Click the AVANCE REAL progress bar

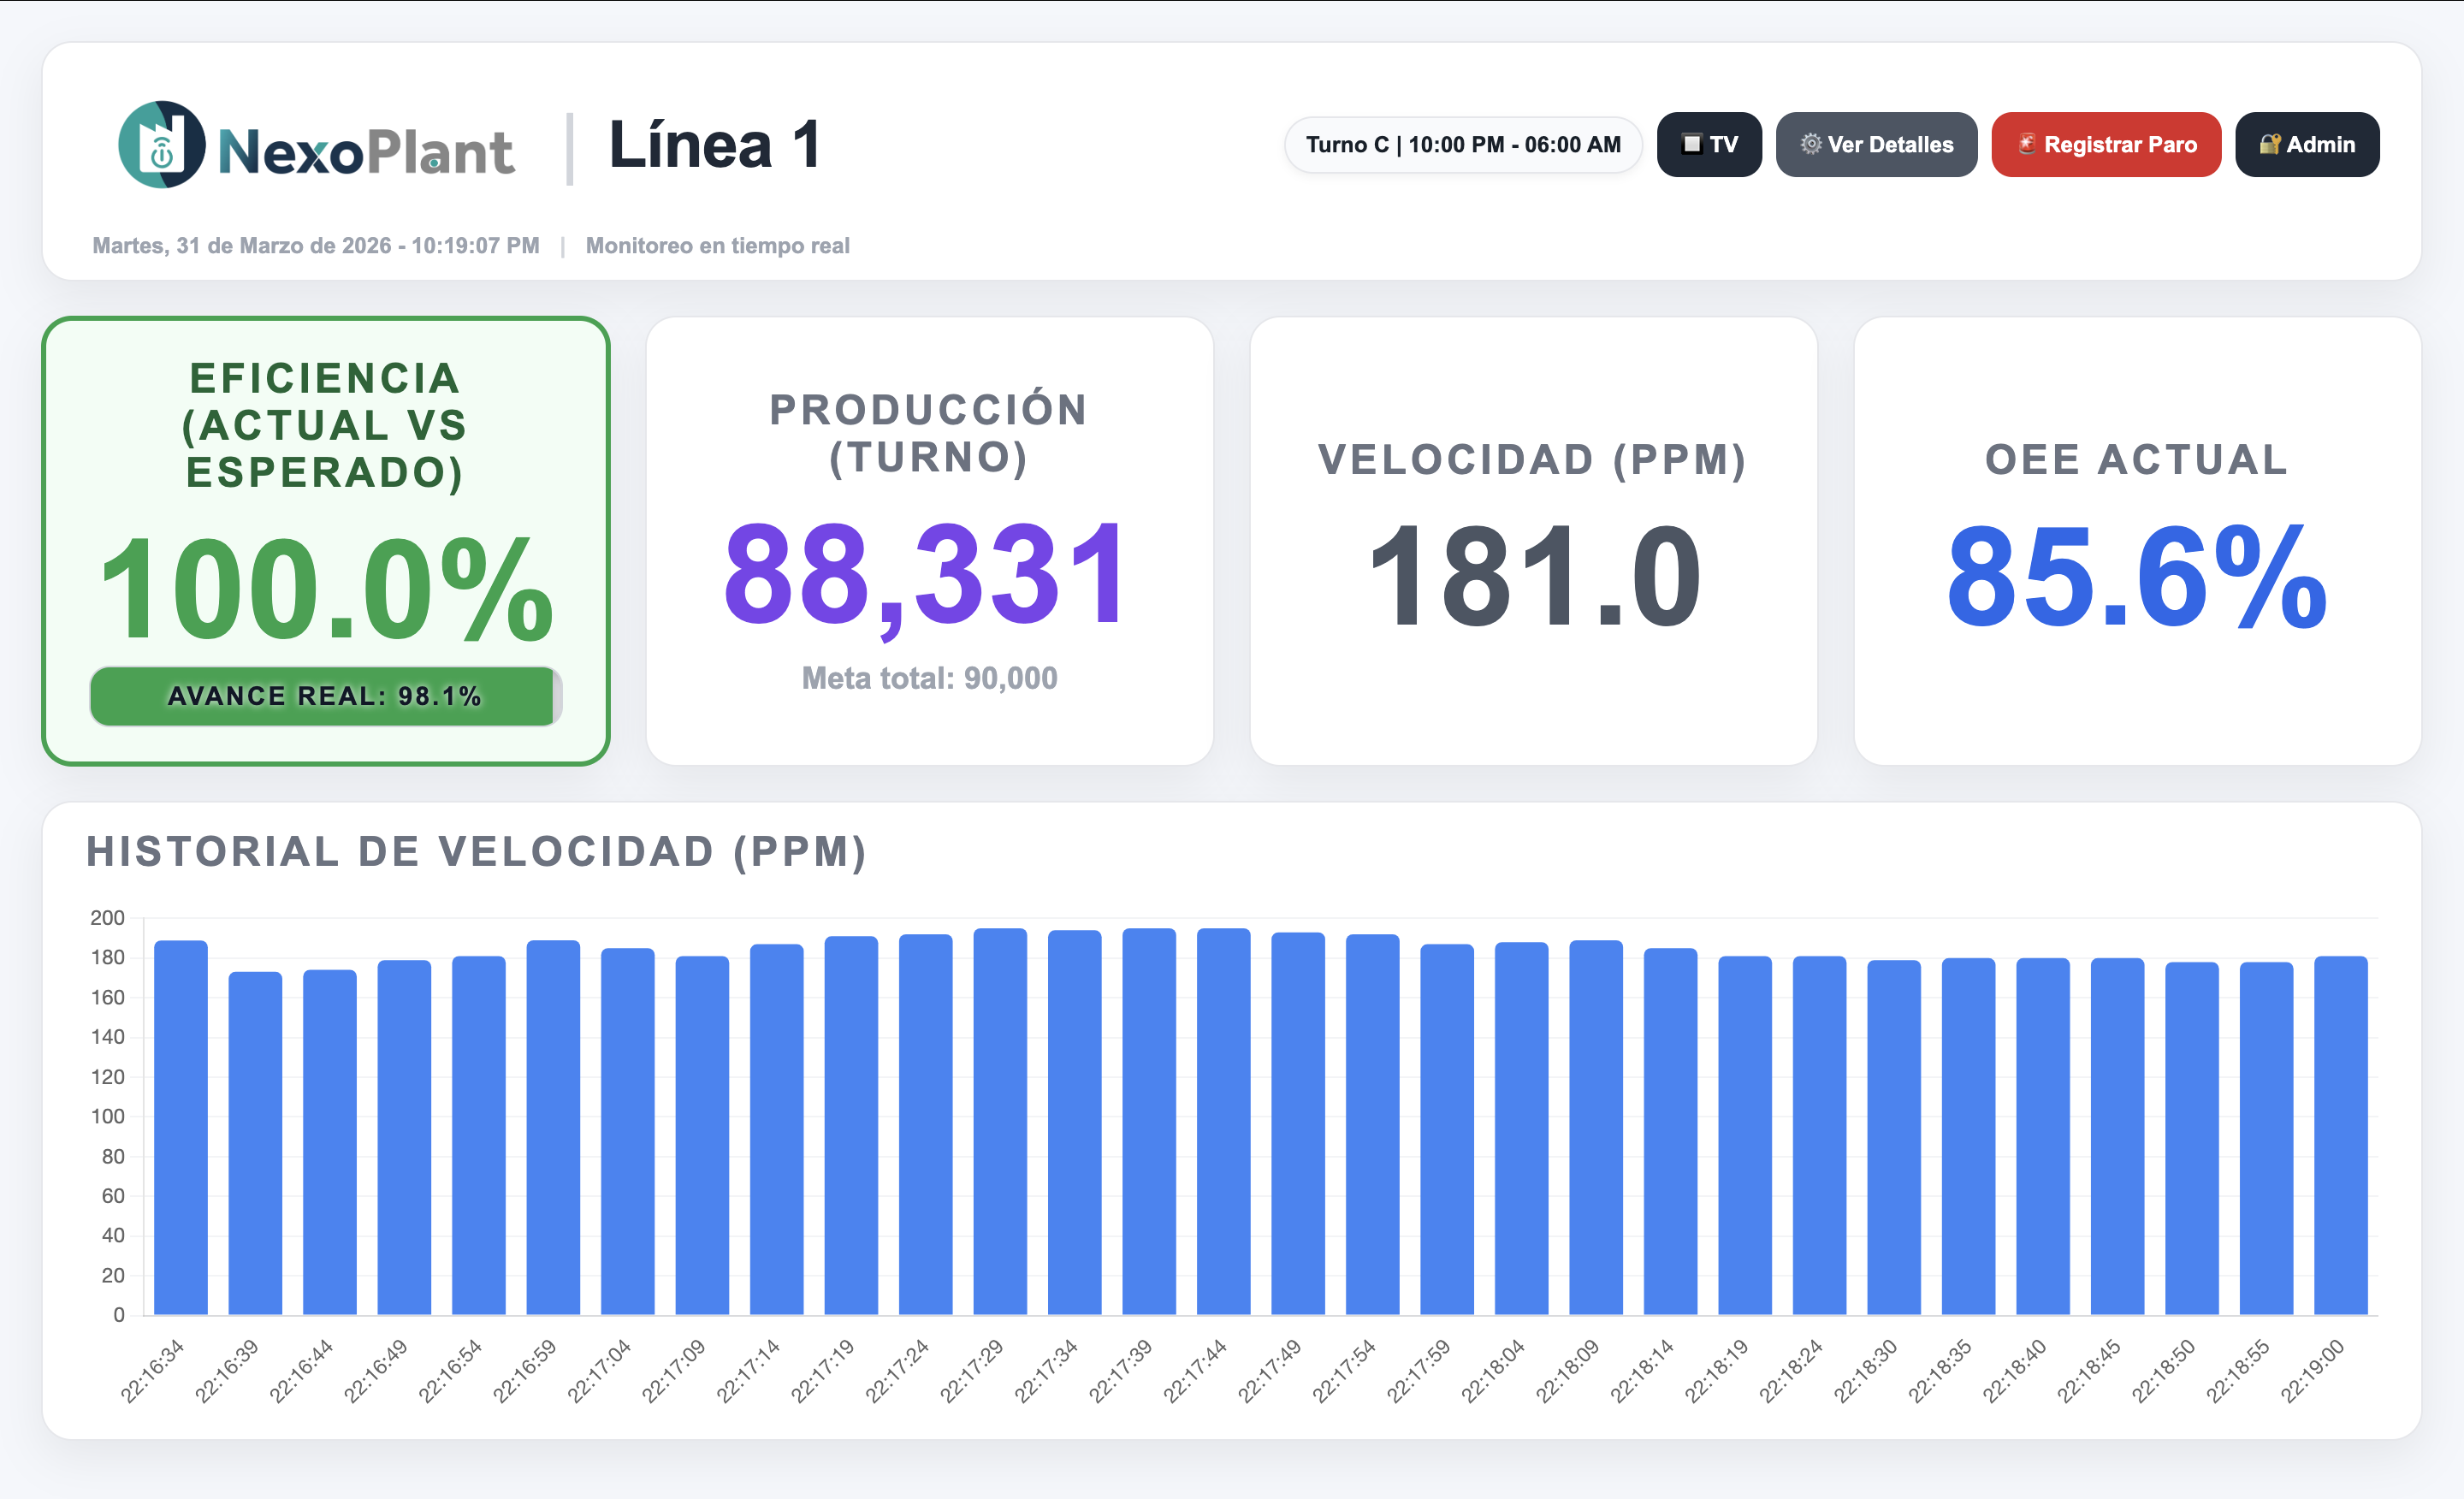[325, 696]
